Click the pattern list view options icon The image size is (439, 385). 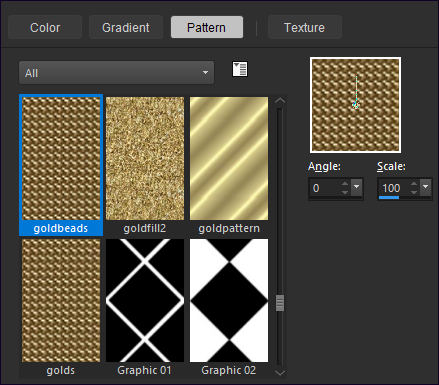point(240,69)
